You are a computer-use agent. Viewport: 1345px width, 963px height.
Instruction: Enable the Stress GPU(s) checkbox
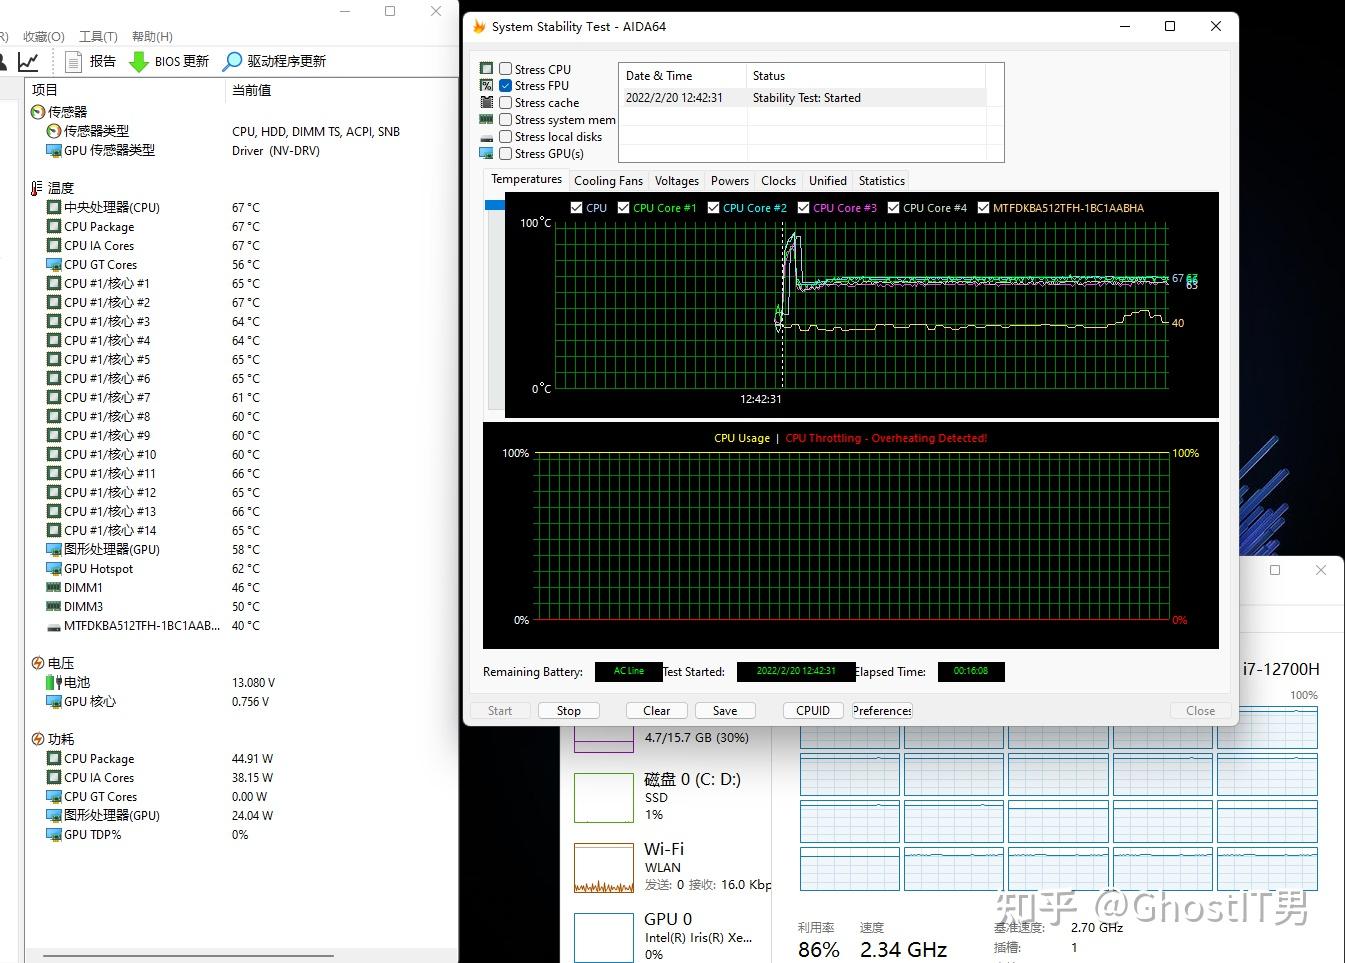tap(506, 154)
